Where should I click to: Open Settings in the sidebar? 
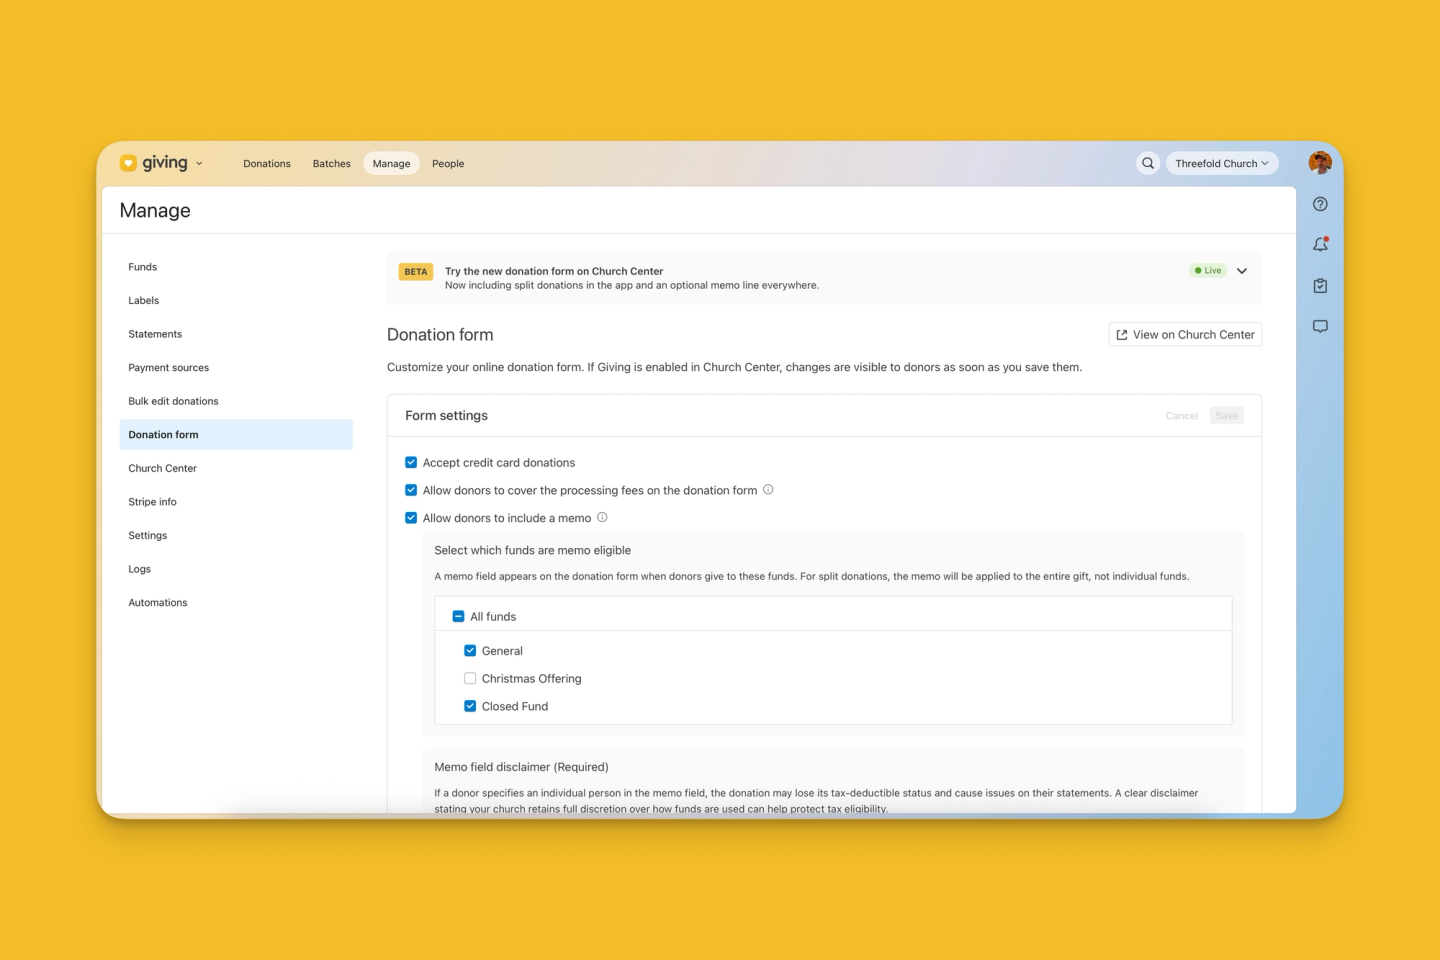point(148,536)
